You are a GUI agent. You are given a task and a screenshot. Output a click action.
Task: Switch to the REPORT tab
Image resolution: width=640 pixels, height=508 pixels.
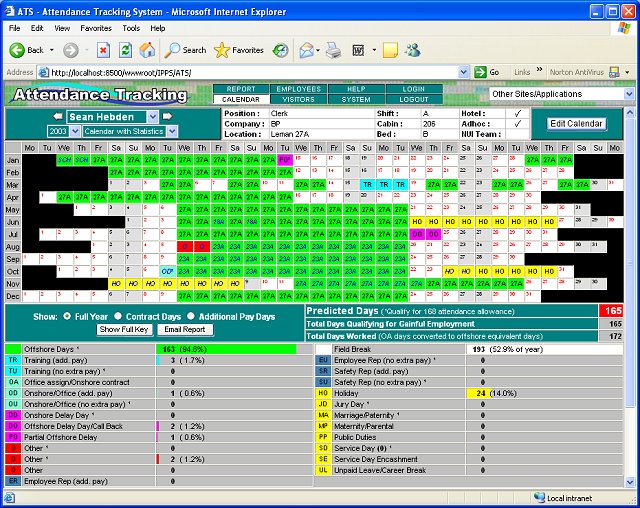point(241,89)
